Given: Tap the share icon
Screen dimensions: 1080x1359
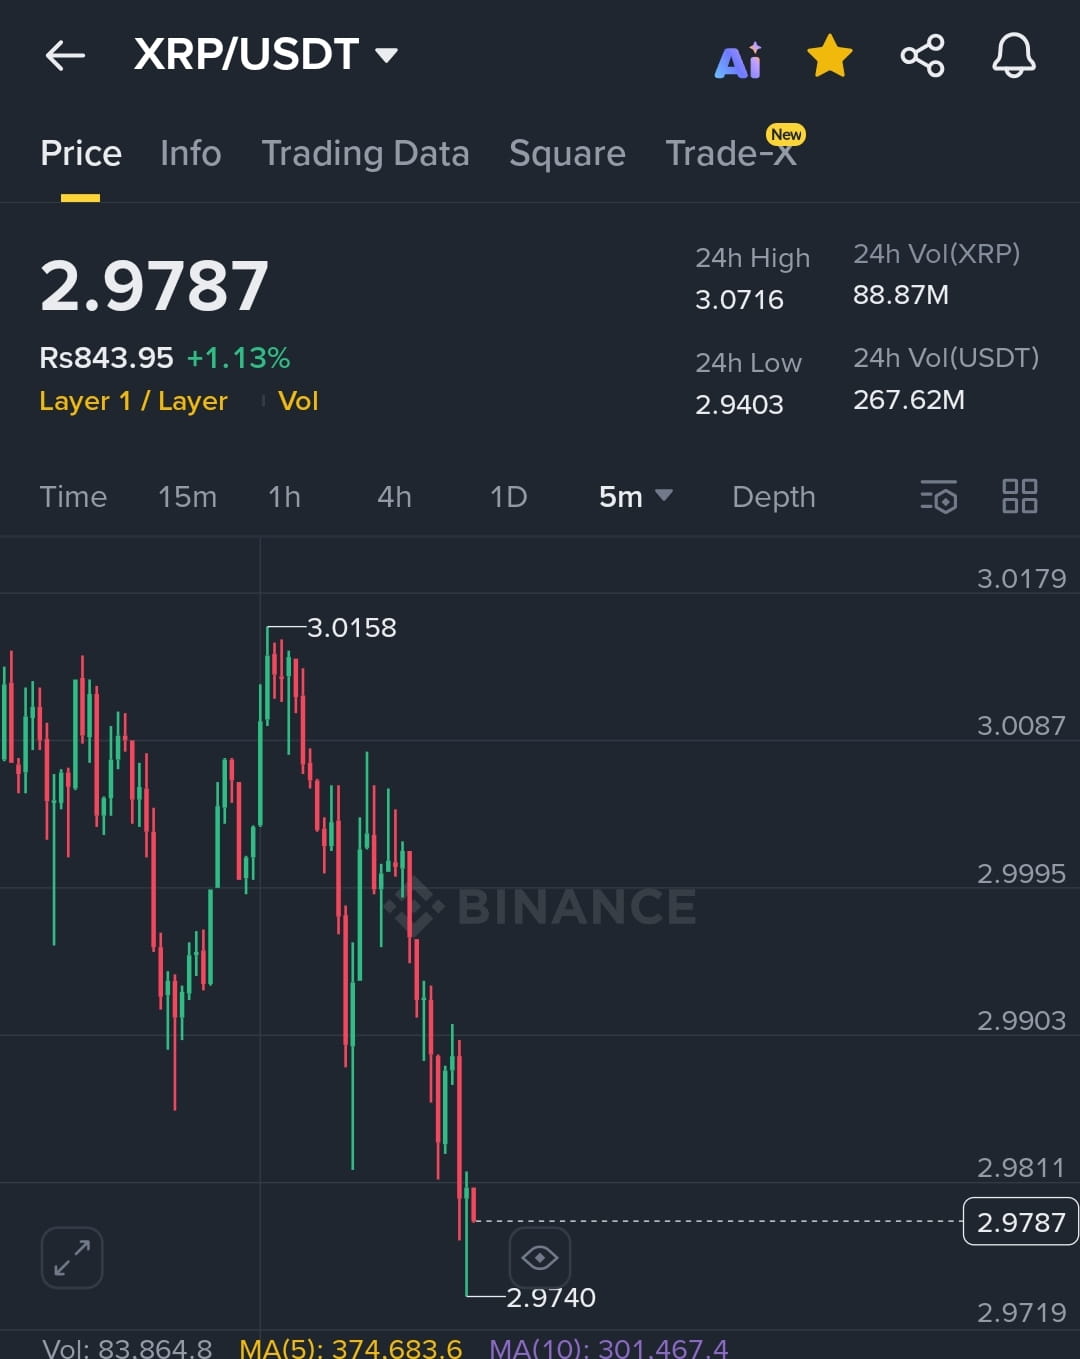Looking at the screenshot, I should coord(922,55).
